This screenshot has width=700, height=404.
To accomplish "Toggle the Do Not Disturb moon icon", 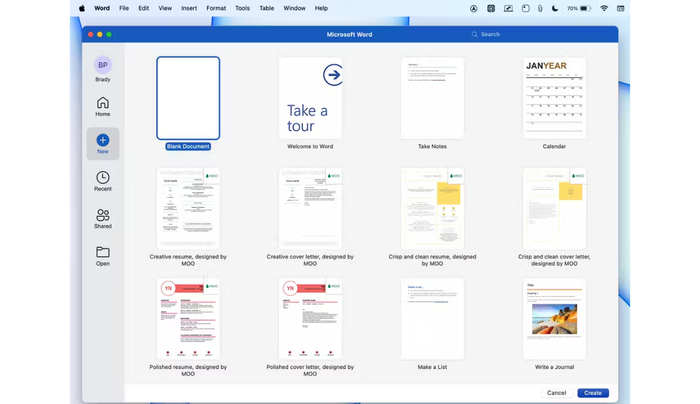I will (555, 8).
